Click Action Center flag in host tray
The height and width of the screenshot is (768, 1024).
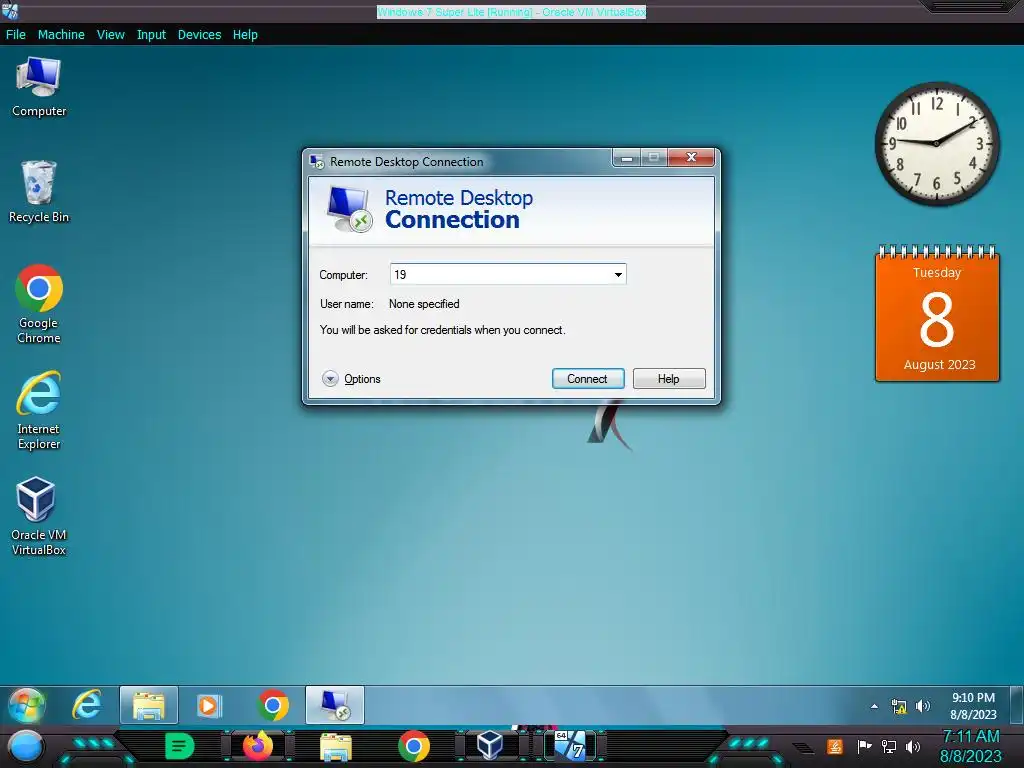point(864,746)
